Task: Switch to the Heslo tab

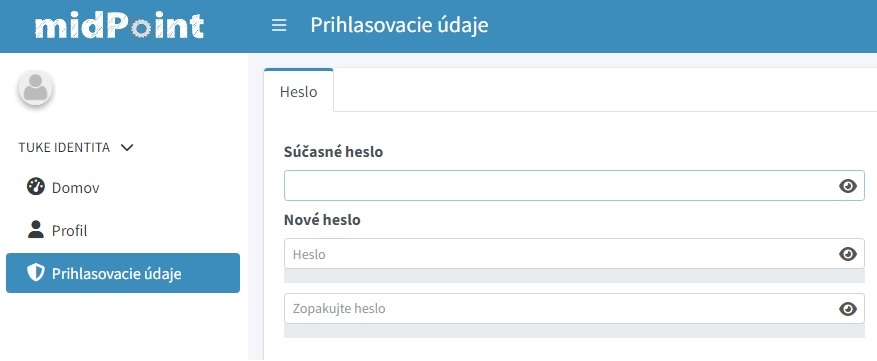Action: [x=299, y=91]
